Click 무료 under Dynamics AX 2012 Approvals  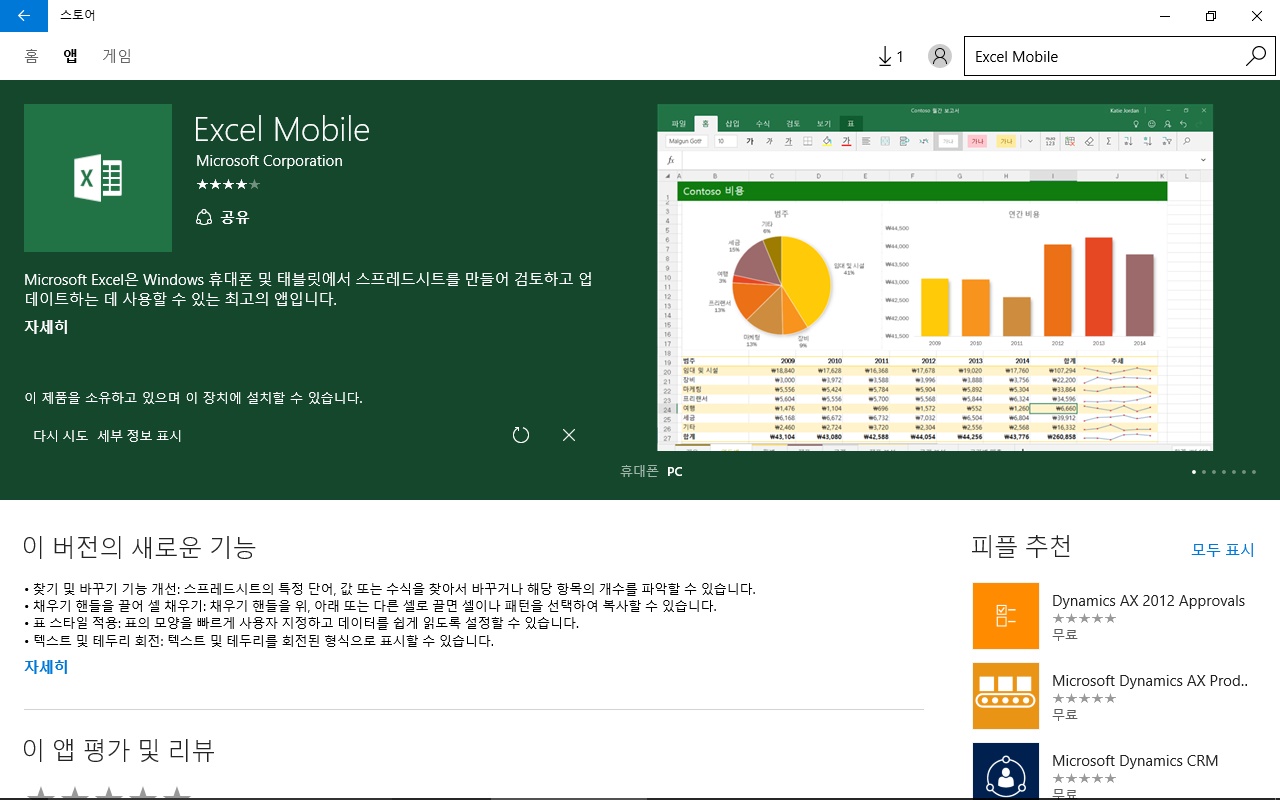(1065, 635)
